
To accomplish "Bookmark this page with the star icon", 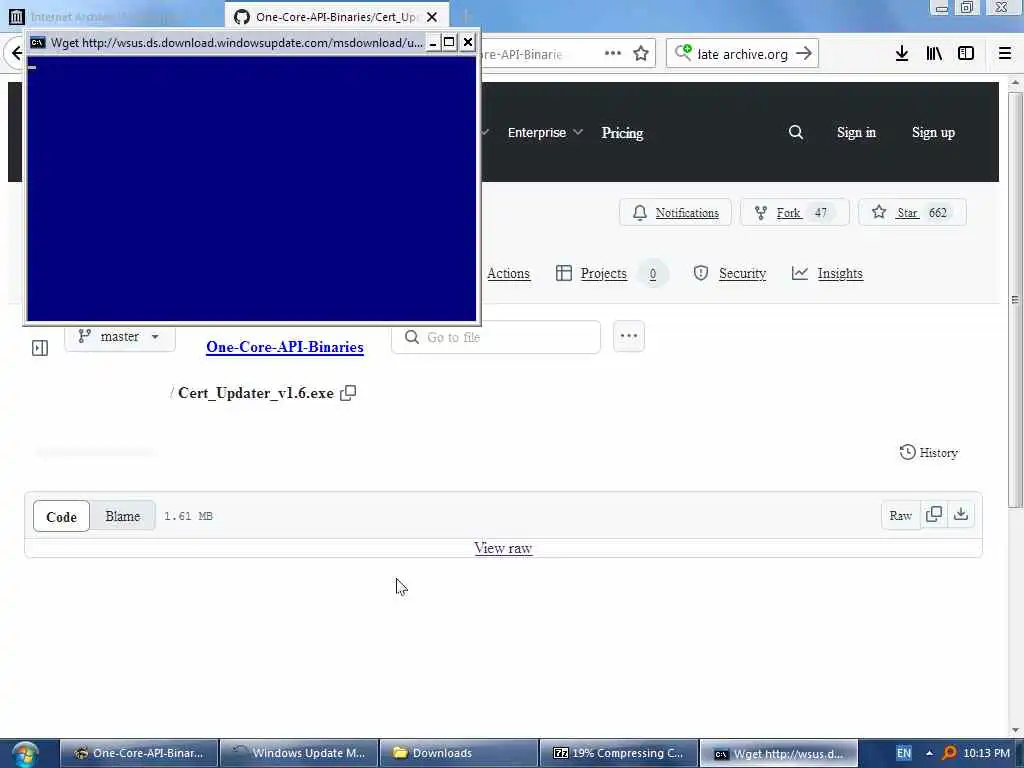I will coord(641,54).
